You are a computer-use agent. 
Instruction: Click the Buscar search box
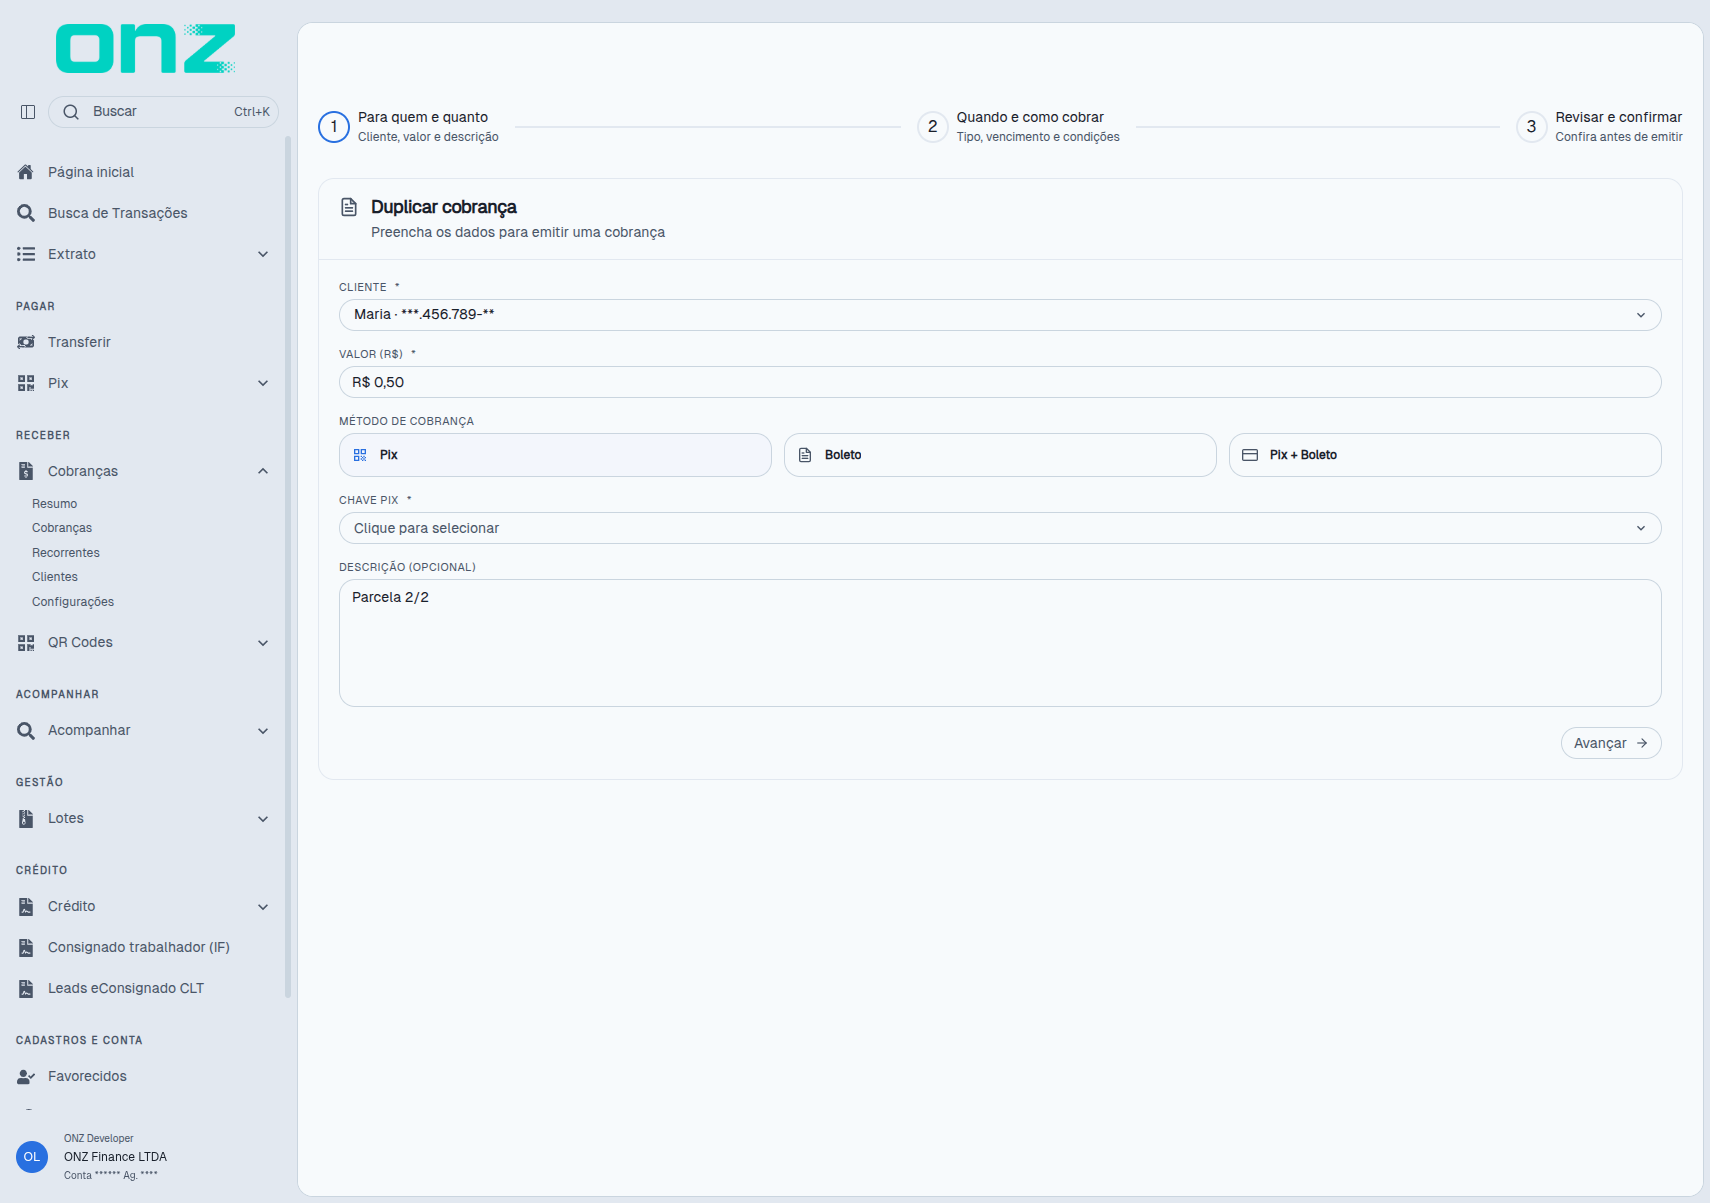tap(163, 112)
